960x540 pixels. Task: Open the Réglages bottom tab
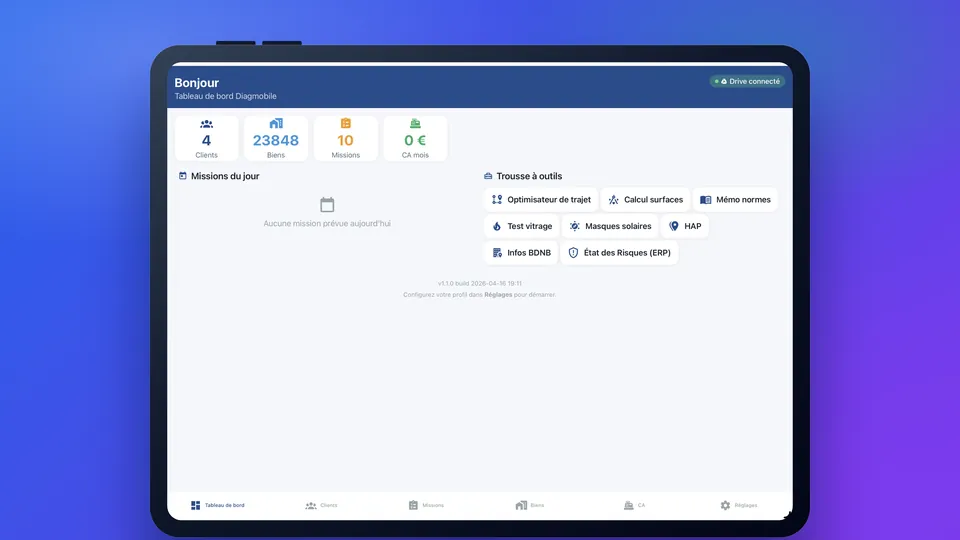tap(738, 505)
